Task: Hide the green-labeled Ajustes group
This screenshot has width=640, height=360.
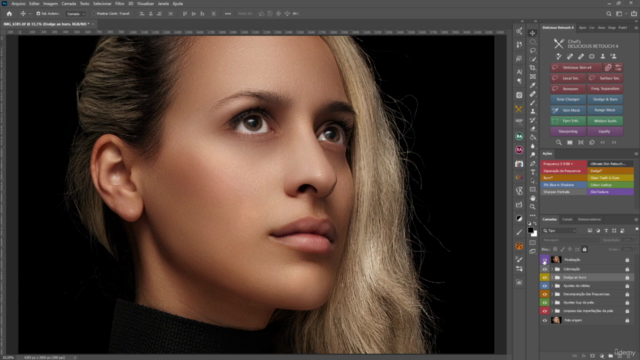Action: 544,302
